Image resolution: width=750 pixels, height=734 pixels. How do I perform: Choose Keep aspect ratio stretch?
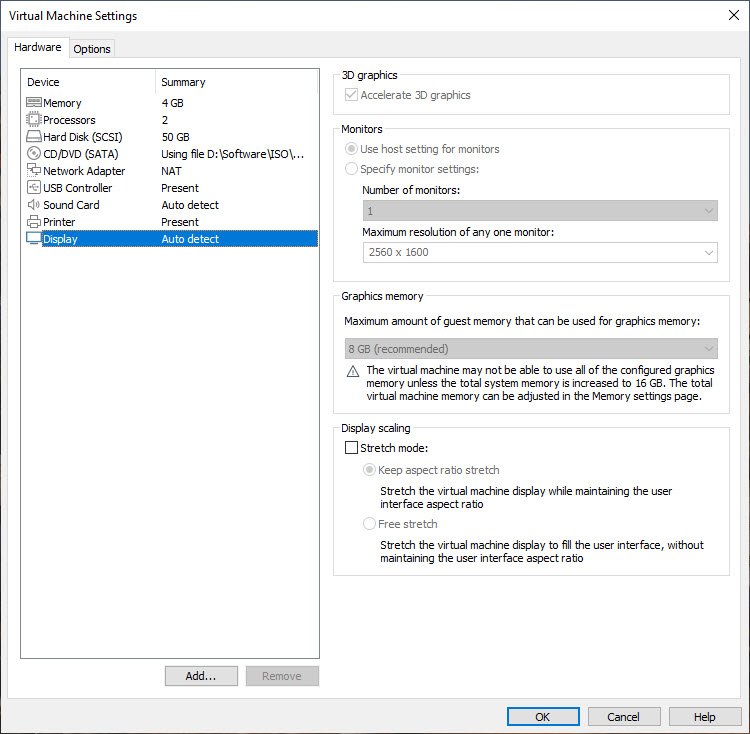369,470
